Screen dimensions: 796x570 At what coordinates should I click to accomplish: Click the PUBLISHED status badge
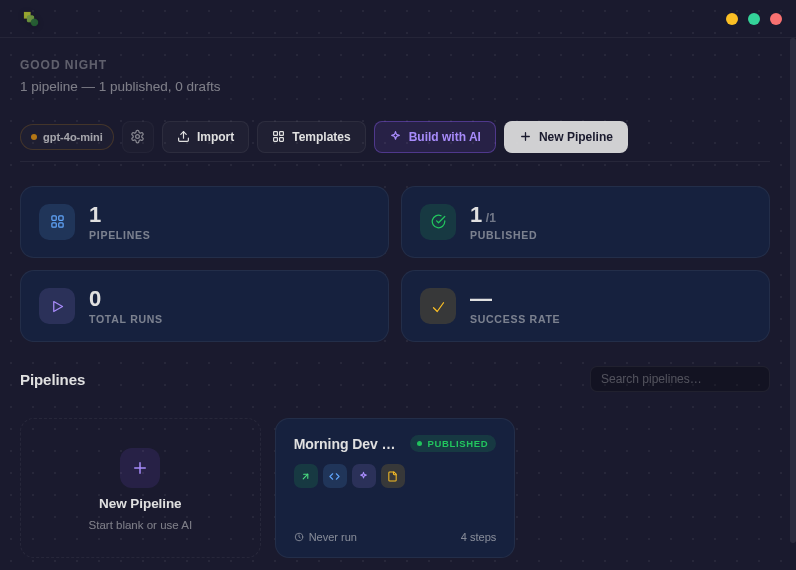pos(453,444)
